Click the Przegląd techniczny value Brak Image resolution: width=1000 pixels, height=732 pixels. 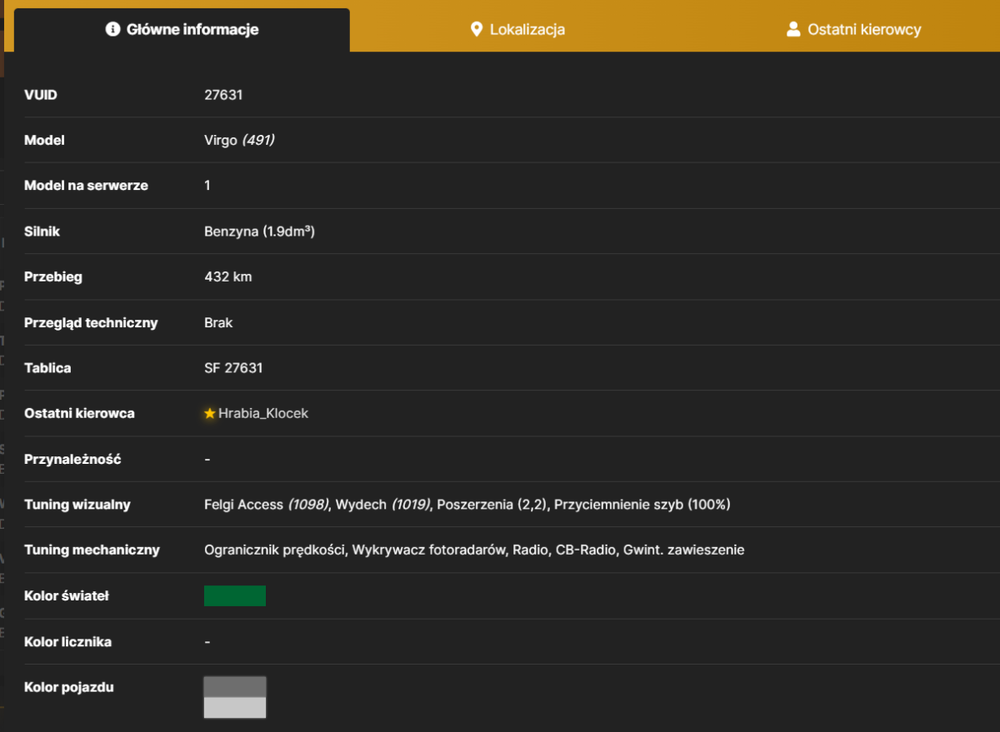218,323
